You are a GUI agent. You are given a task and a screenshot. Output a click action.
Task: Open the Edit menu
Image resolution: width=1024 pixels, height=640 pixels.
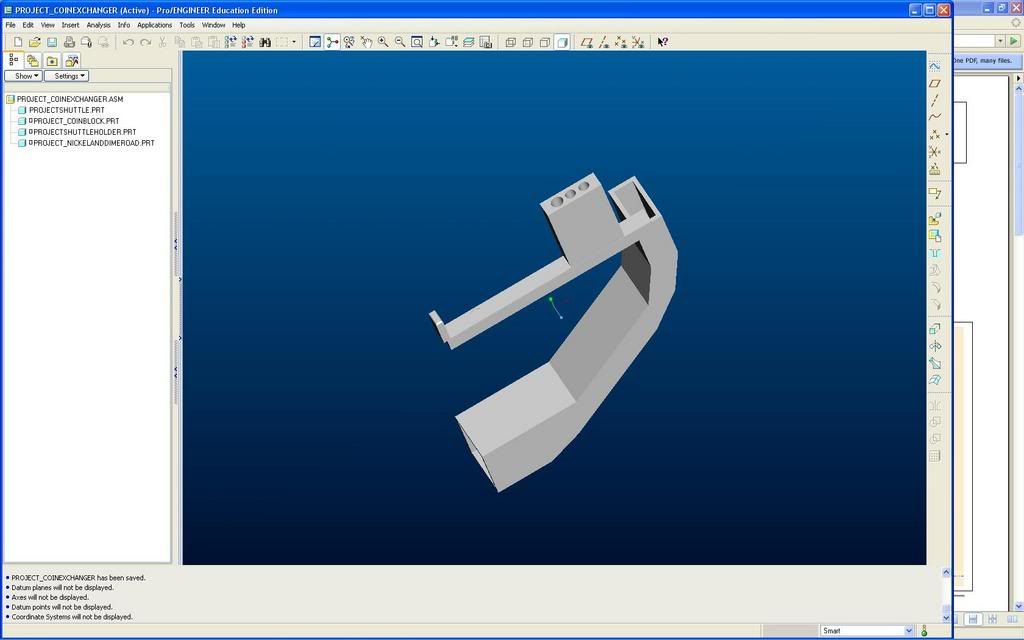point(28,25)
